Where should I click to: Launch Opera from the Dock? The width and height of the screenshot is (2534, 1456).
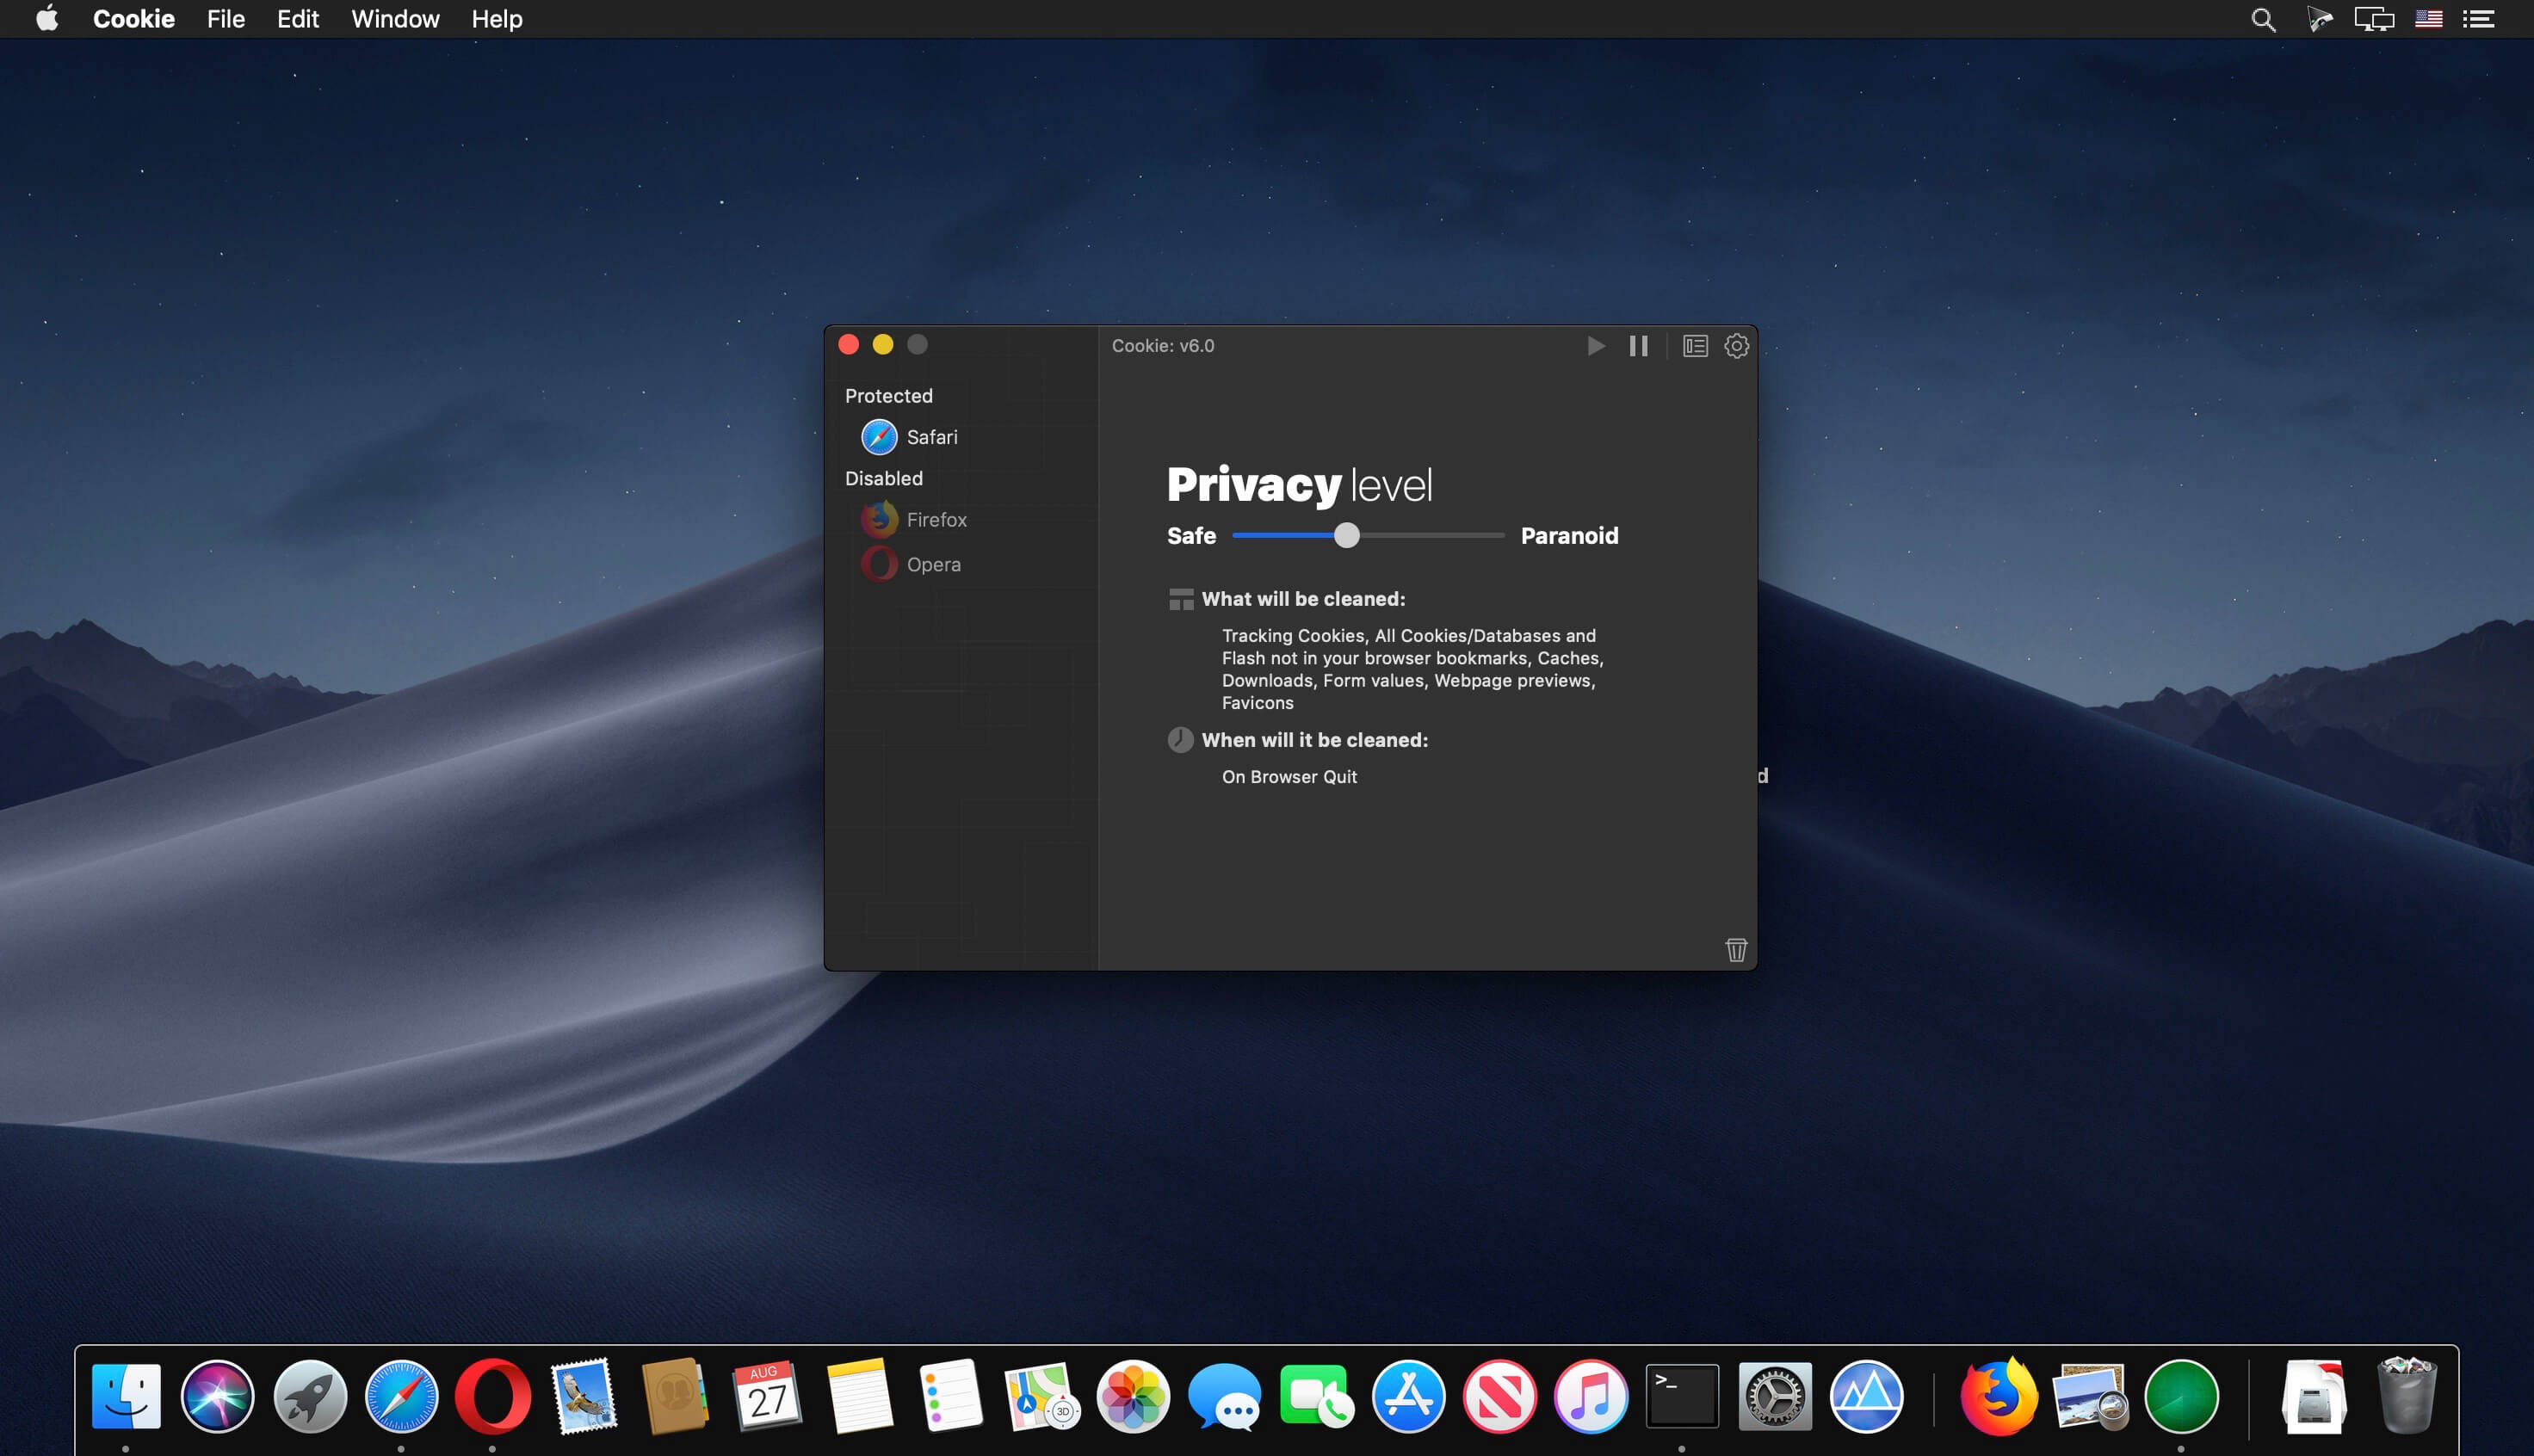click(493, 1396)
